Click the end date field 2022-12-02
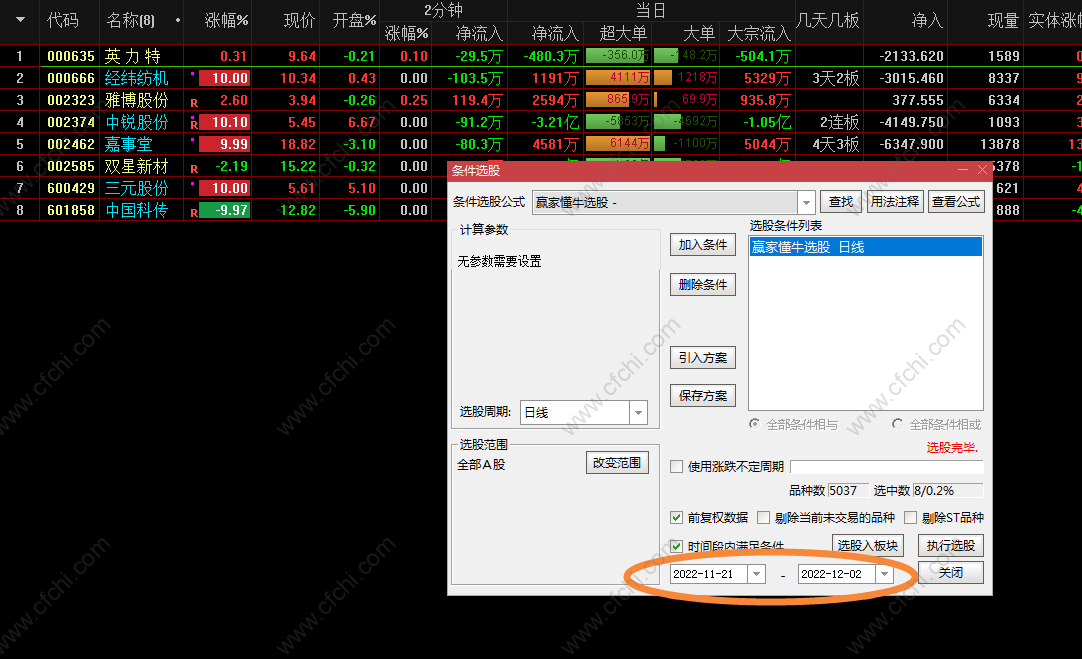The width and height of the screenshot is (1082, 659). pyautogui.click(x=837, y=574)
